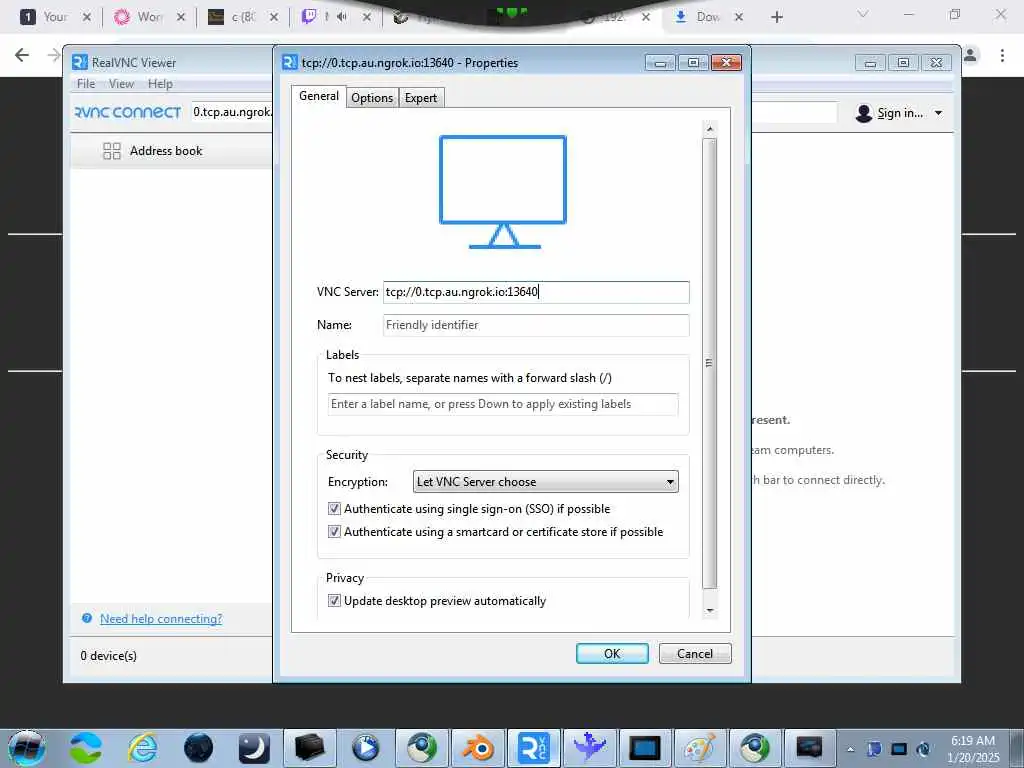The width and height of the screenshot is (1024, 768).
Task: Open the dark globe taskbar icon
Action: 199,748
